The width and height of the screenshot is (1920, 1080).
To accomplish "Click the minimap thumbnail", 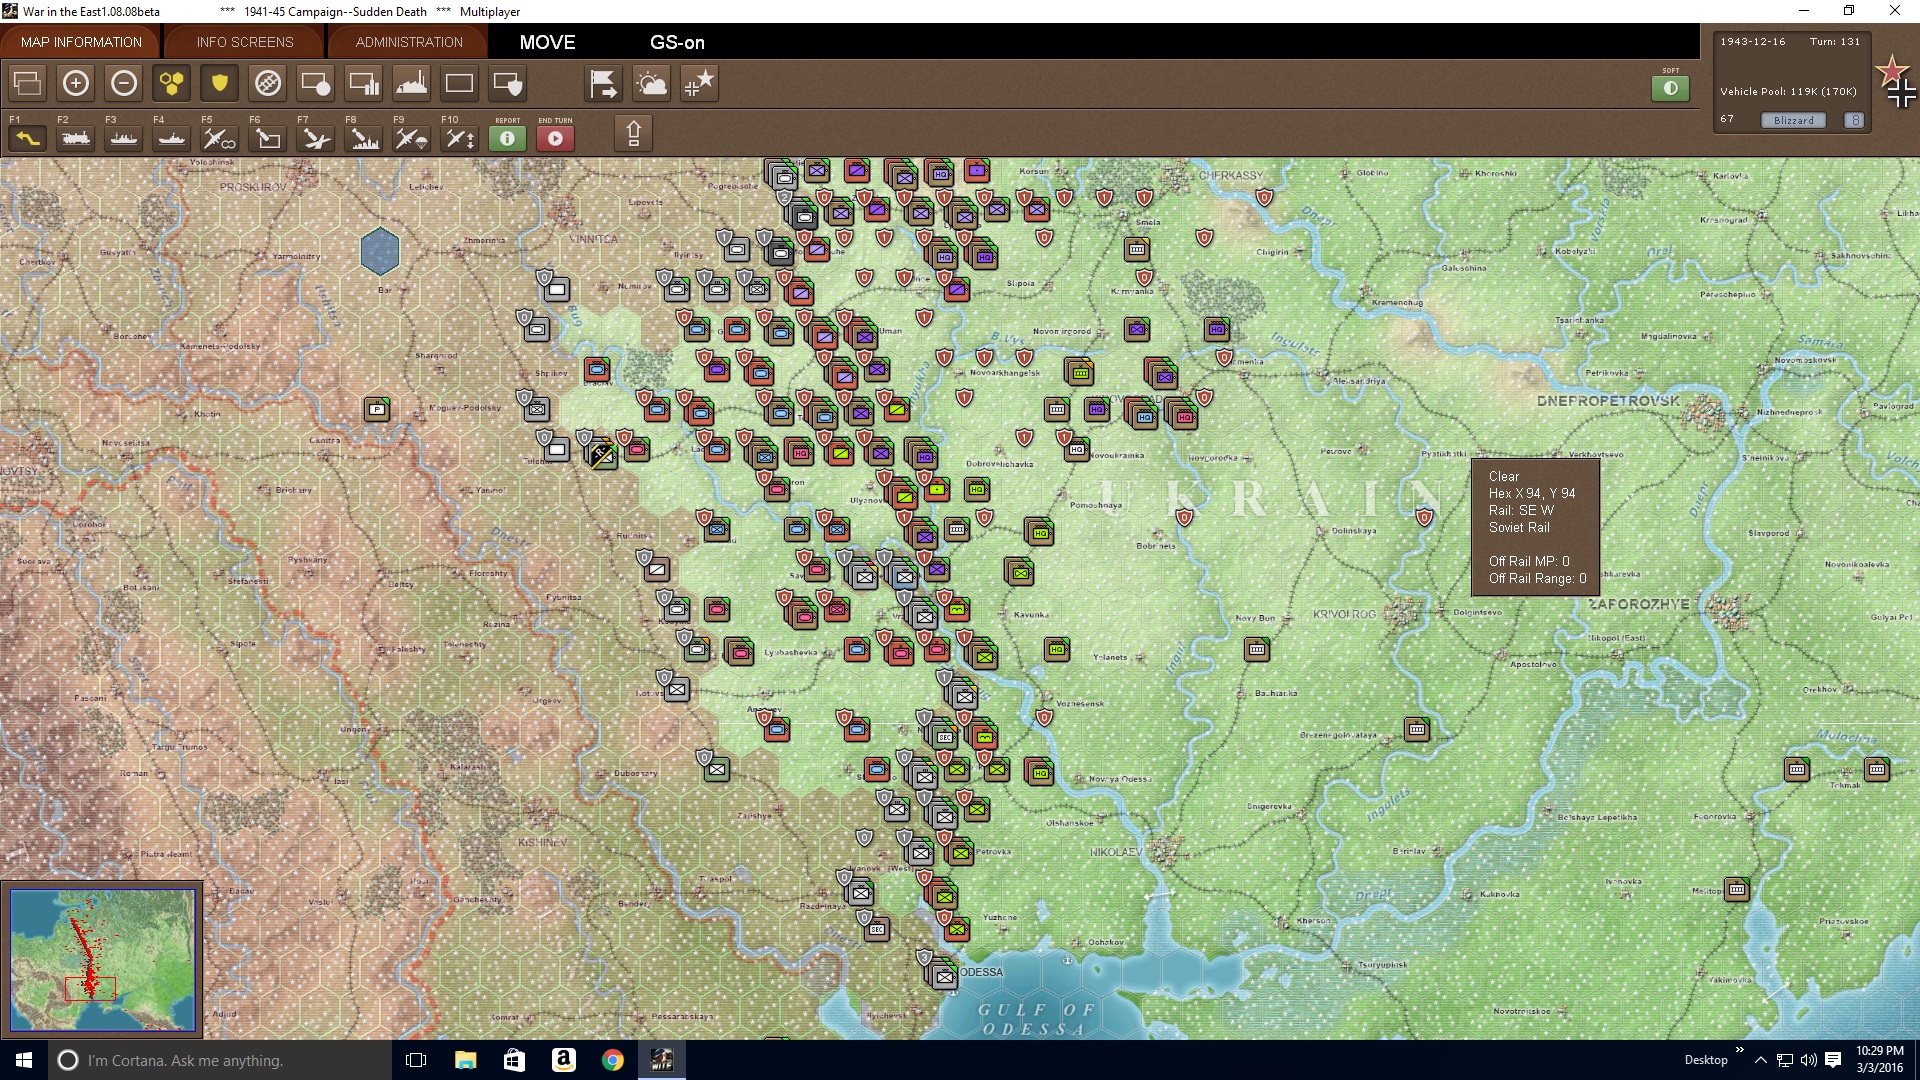I will [x=102, y=959].
